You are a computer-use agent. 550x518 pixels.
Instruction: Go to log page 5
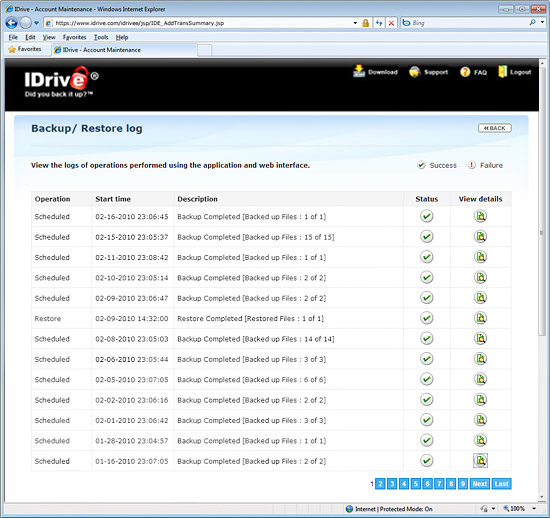click(x=416, y=484)
